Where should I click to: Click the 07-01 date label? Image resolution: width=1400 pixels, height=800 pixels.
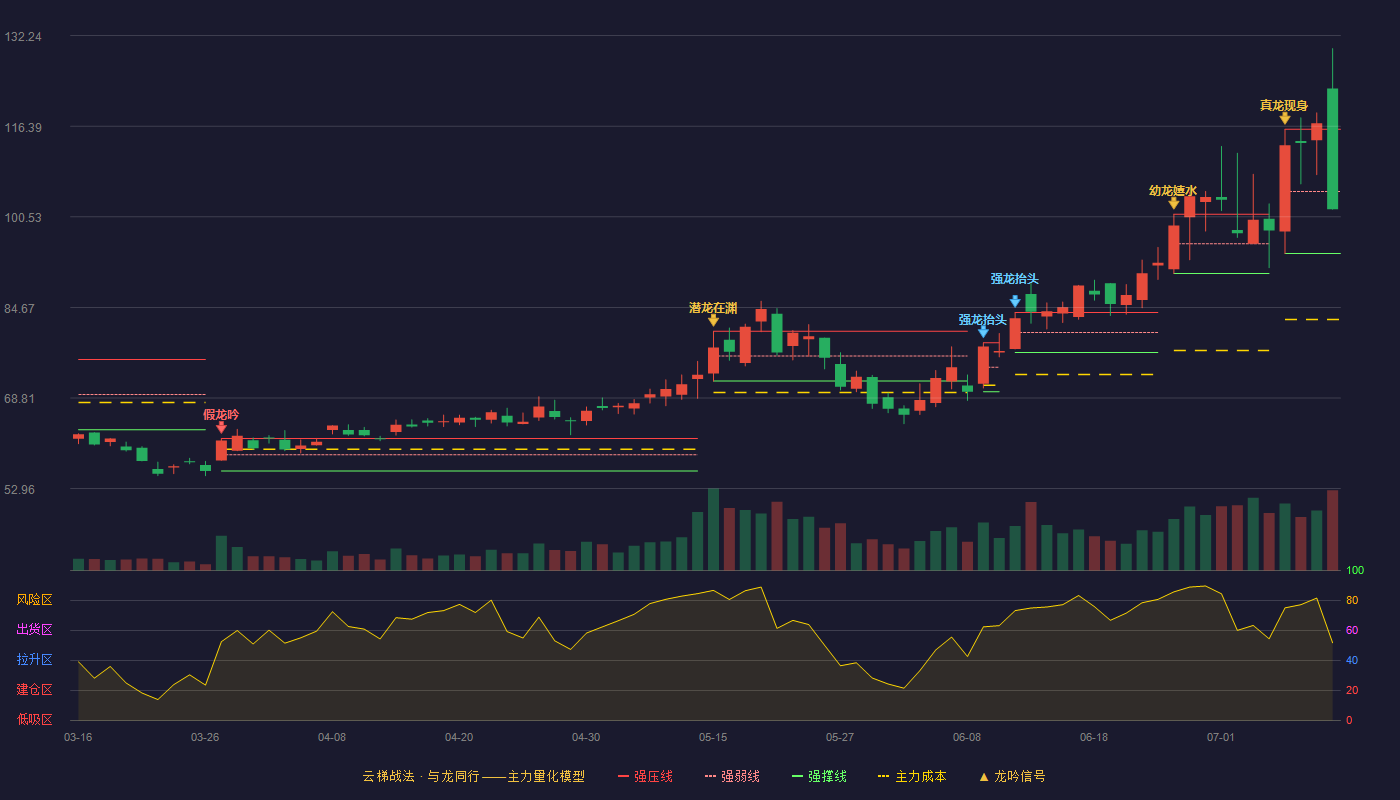1221,737
